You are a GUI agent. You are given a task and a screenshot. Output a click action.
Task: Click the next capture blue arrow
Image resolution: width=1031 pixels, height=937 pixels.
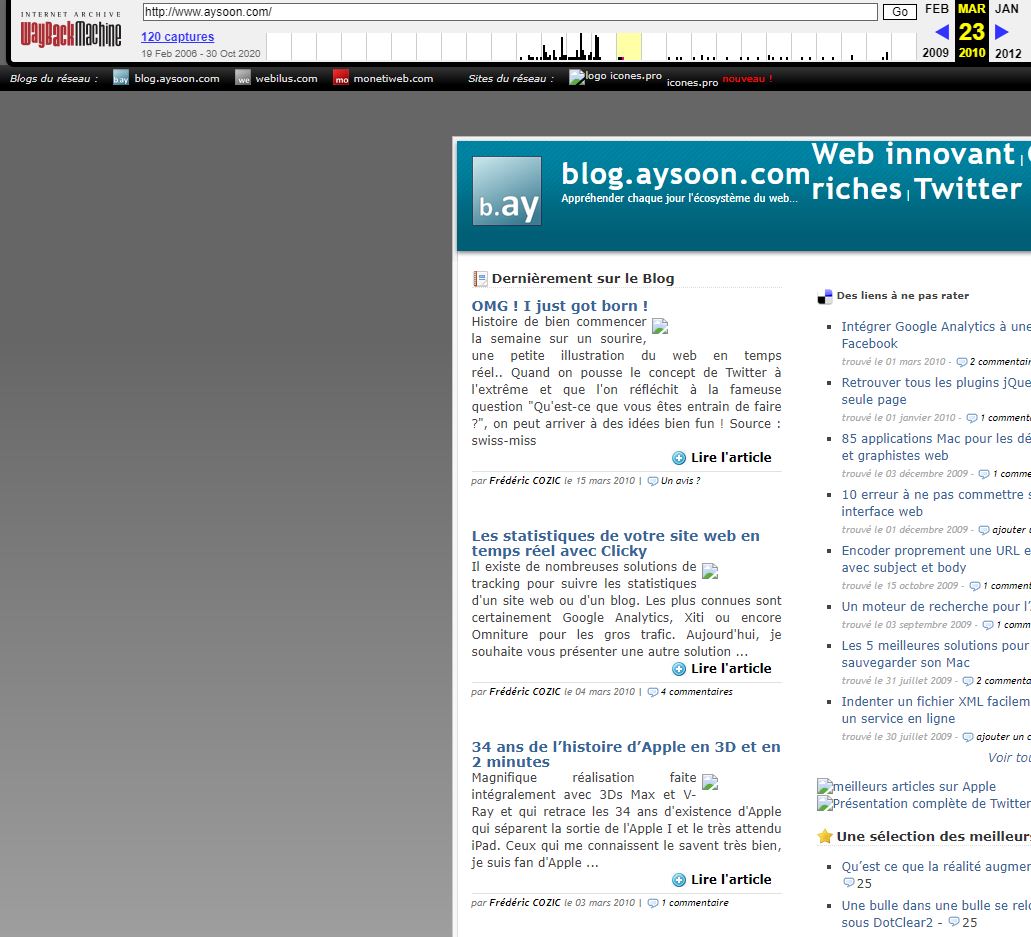tap(1002, 32)
